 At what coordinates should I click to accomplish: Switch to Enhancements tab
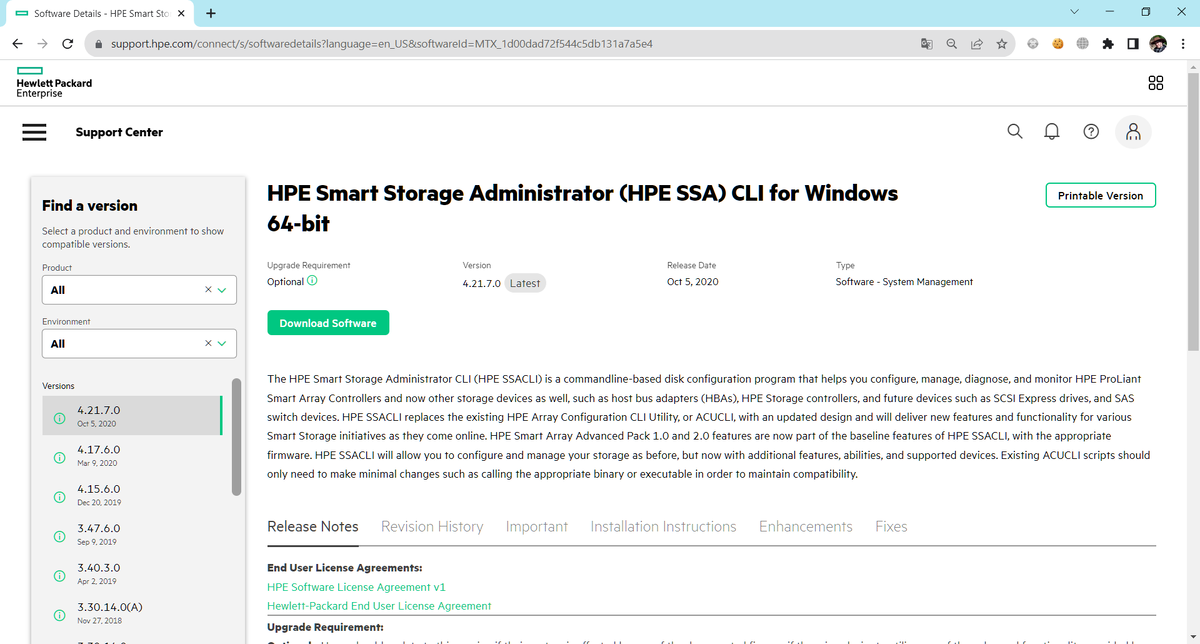[x=806, y=527]
